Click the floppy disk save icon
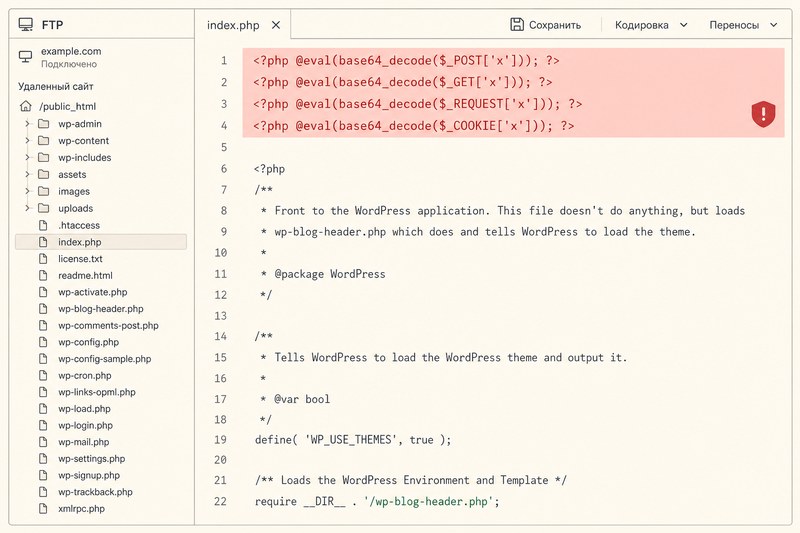Viewport: 800px width, 533px height. (517, 24)
